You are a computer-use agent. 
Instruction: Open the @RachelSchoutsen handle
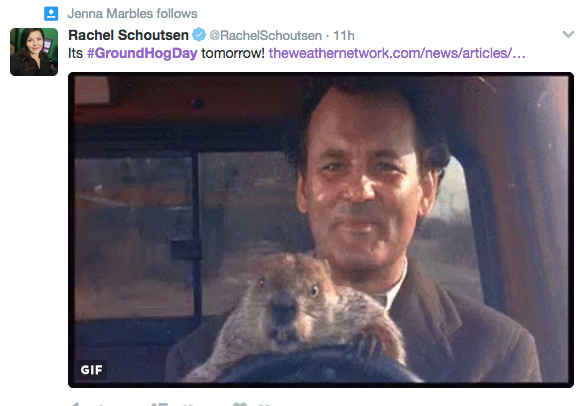pyautogui.click(x=266, y=36)
